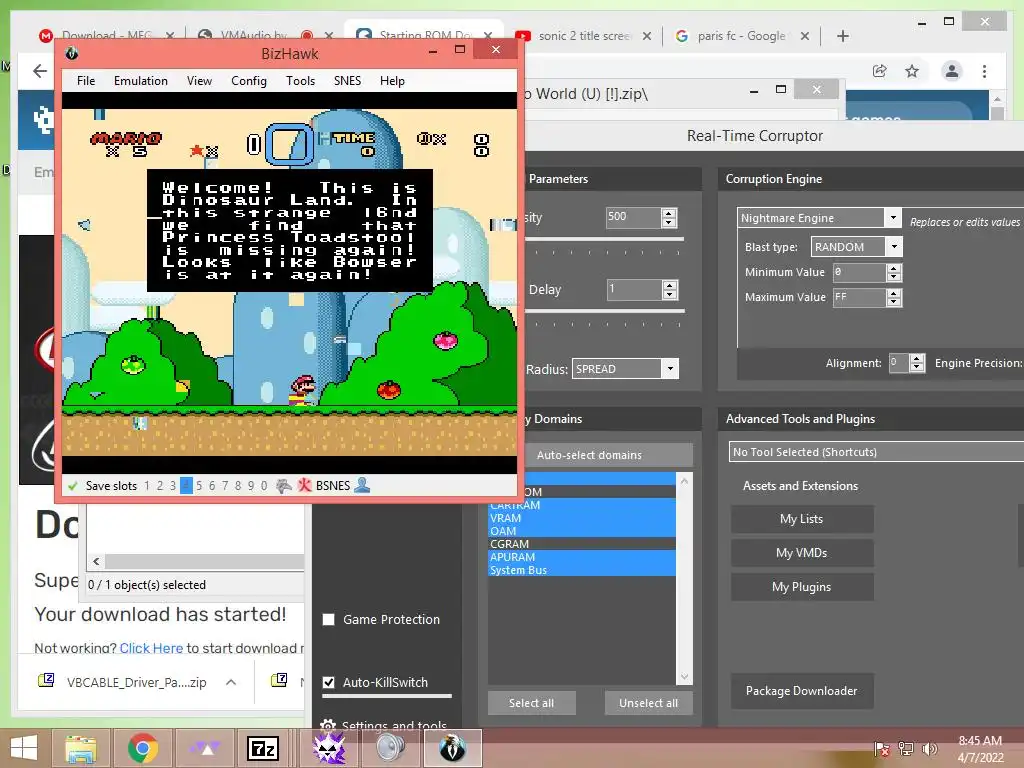The width and height of the screenshot is (1024, 768).
Task: Click the green checkmark in BizHawk status bar
Action: (73, 486)
